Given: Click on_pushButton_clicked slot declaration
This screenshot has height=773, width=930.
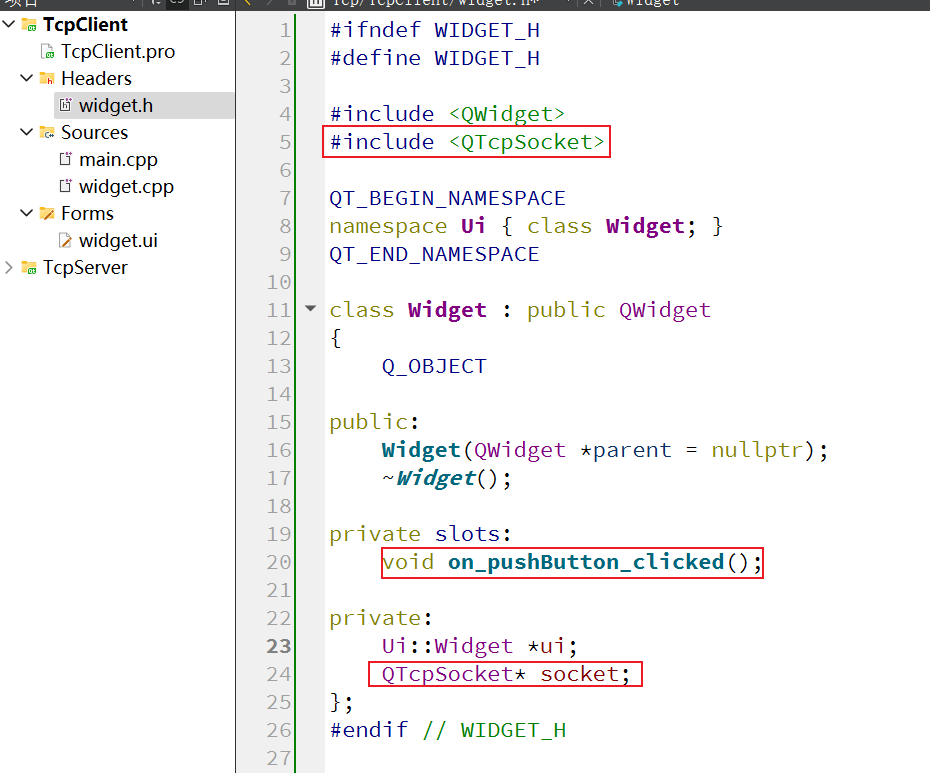Looking at the screenshot, I should pyautogui.click(x=572, y=562).
